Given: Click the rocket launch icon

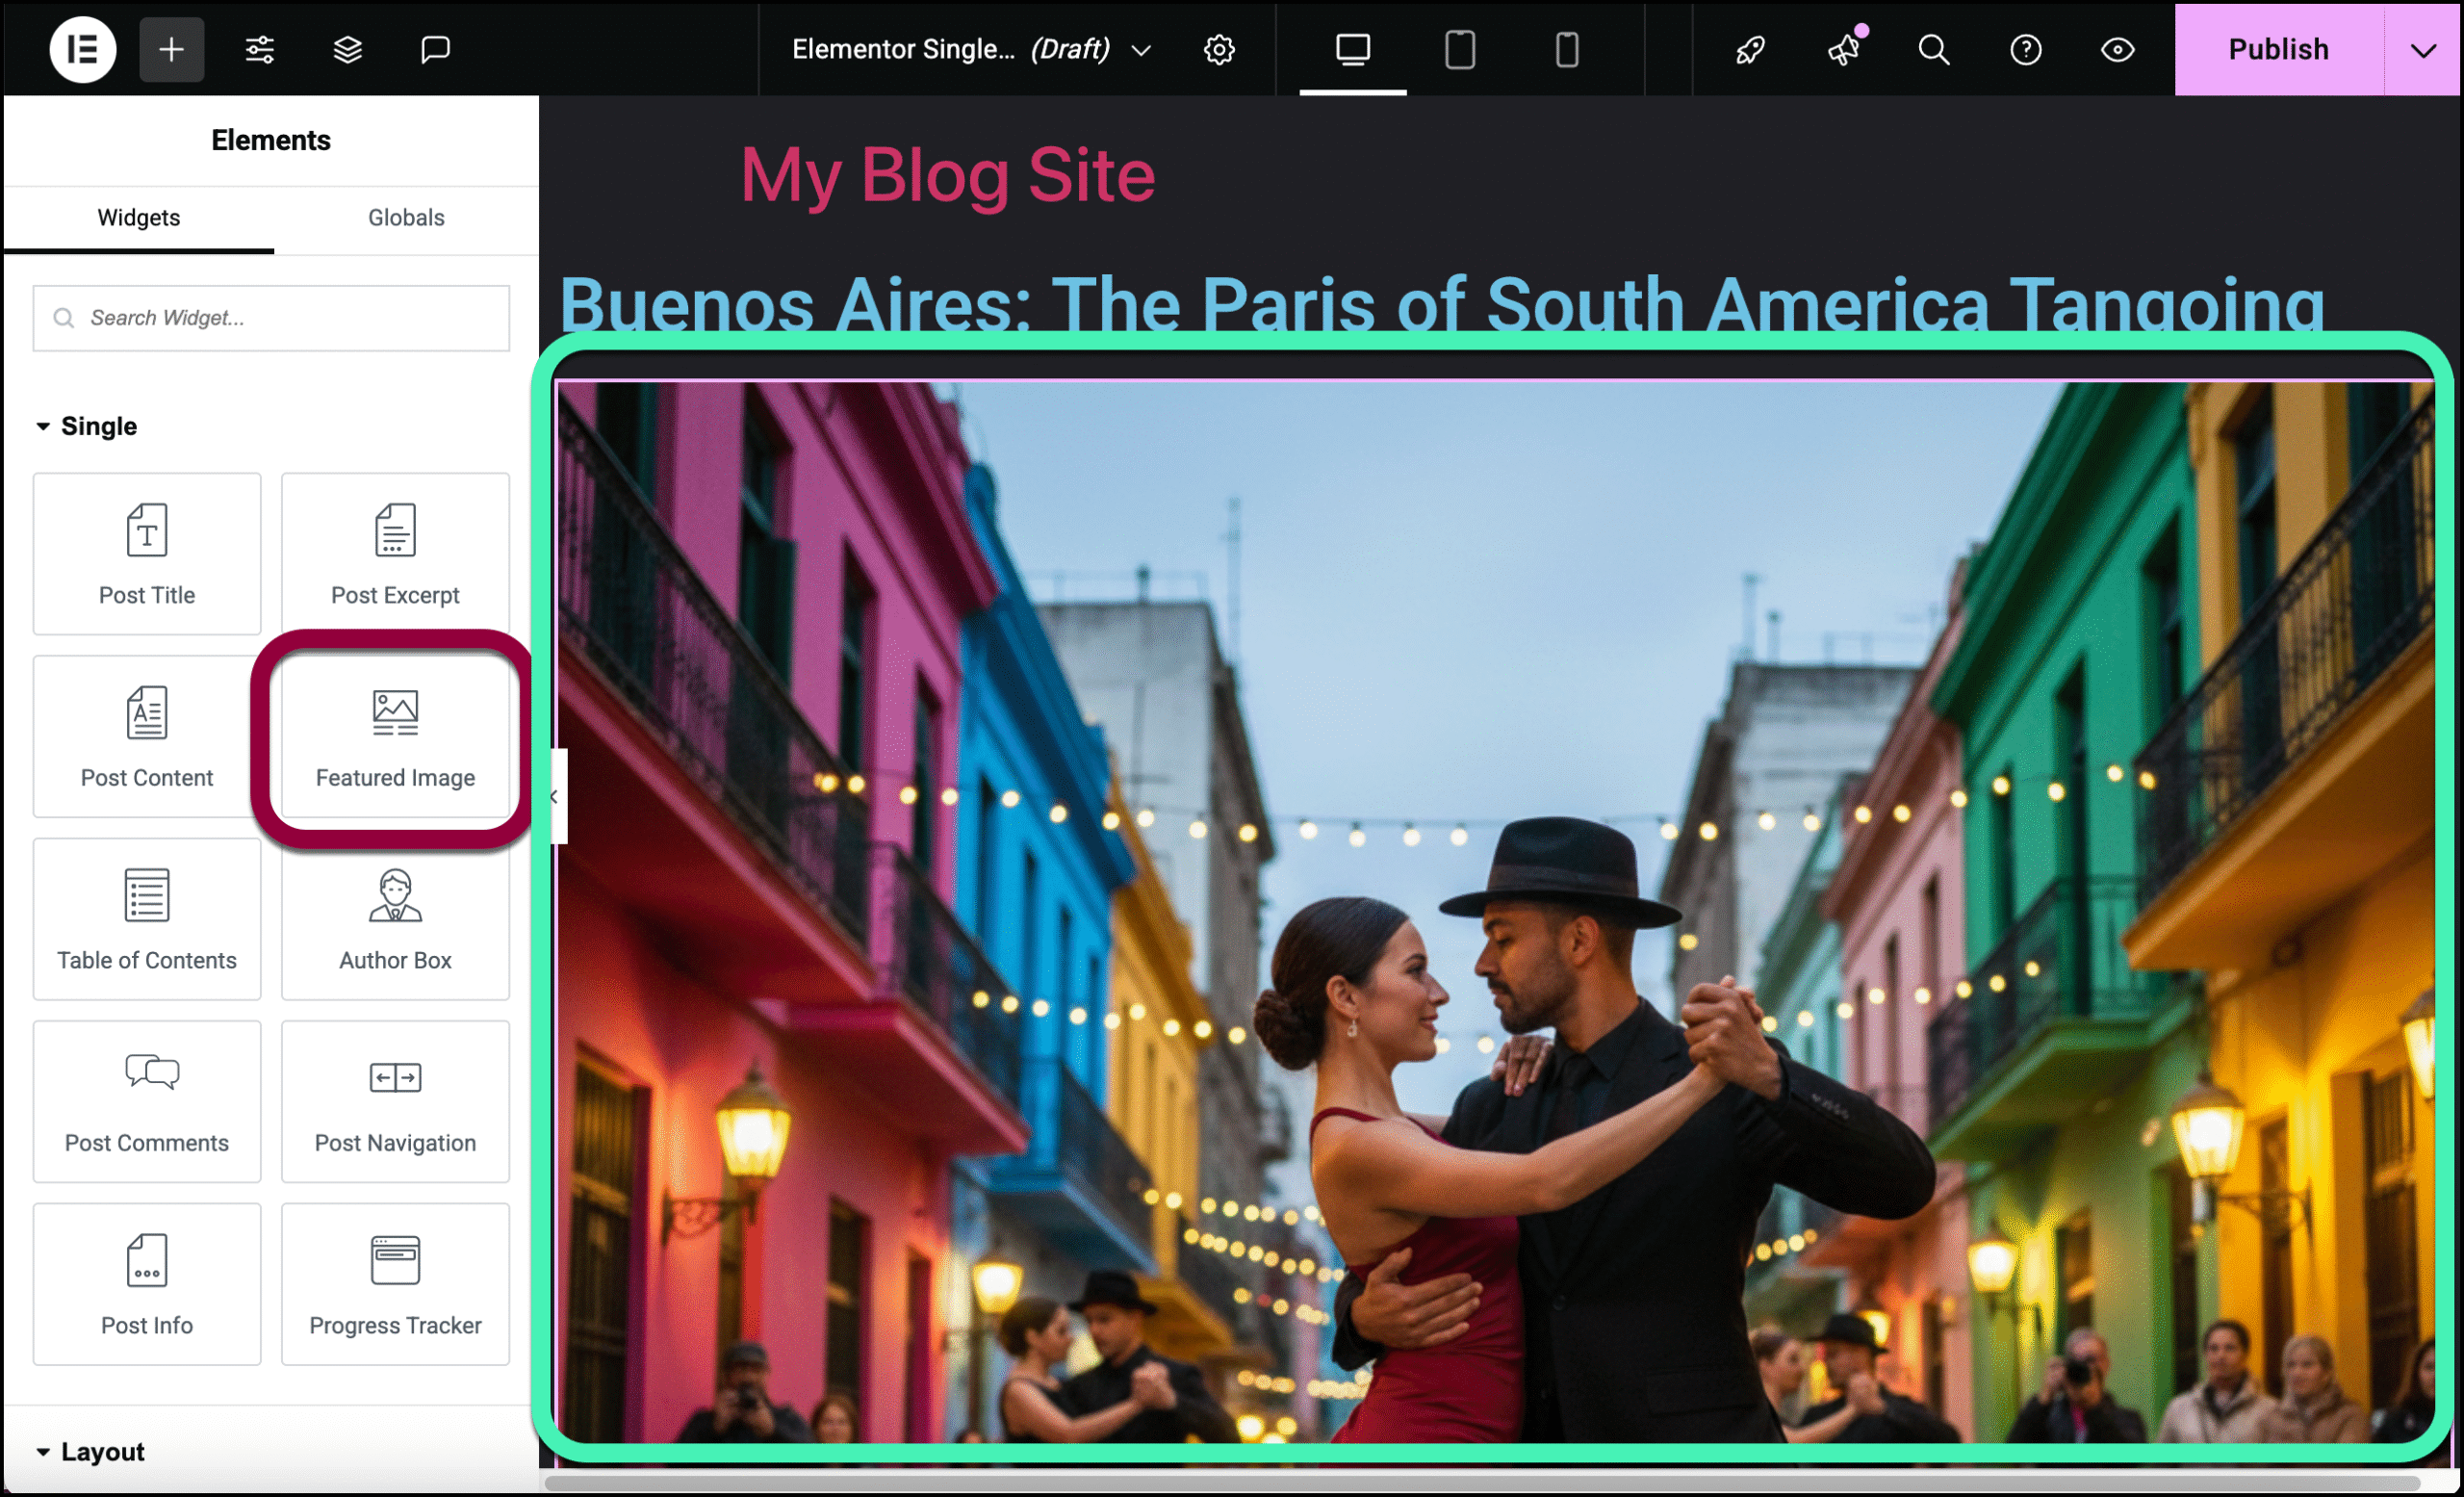Looking at the screenshot, I should pos(1749,49).
